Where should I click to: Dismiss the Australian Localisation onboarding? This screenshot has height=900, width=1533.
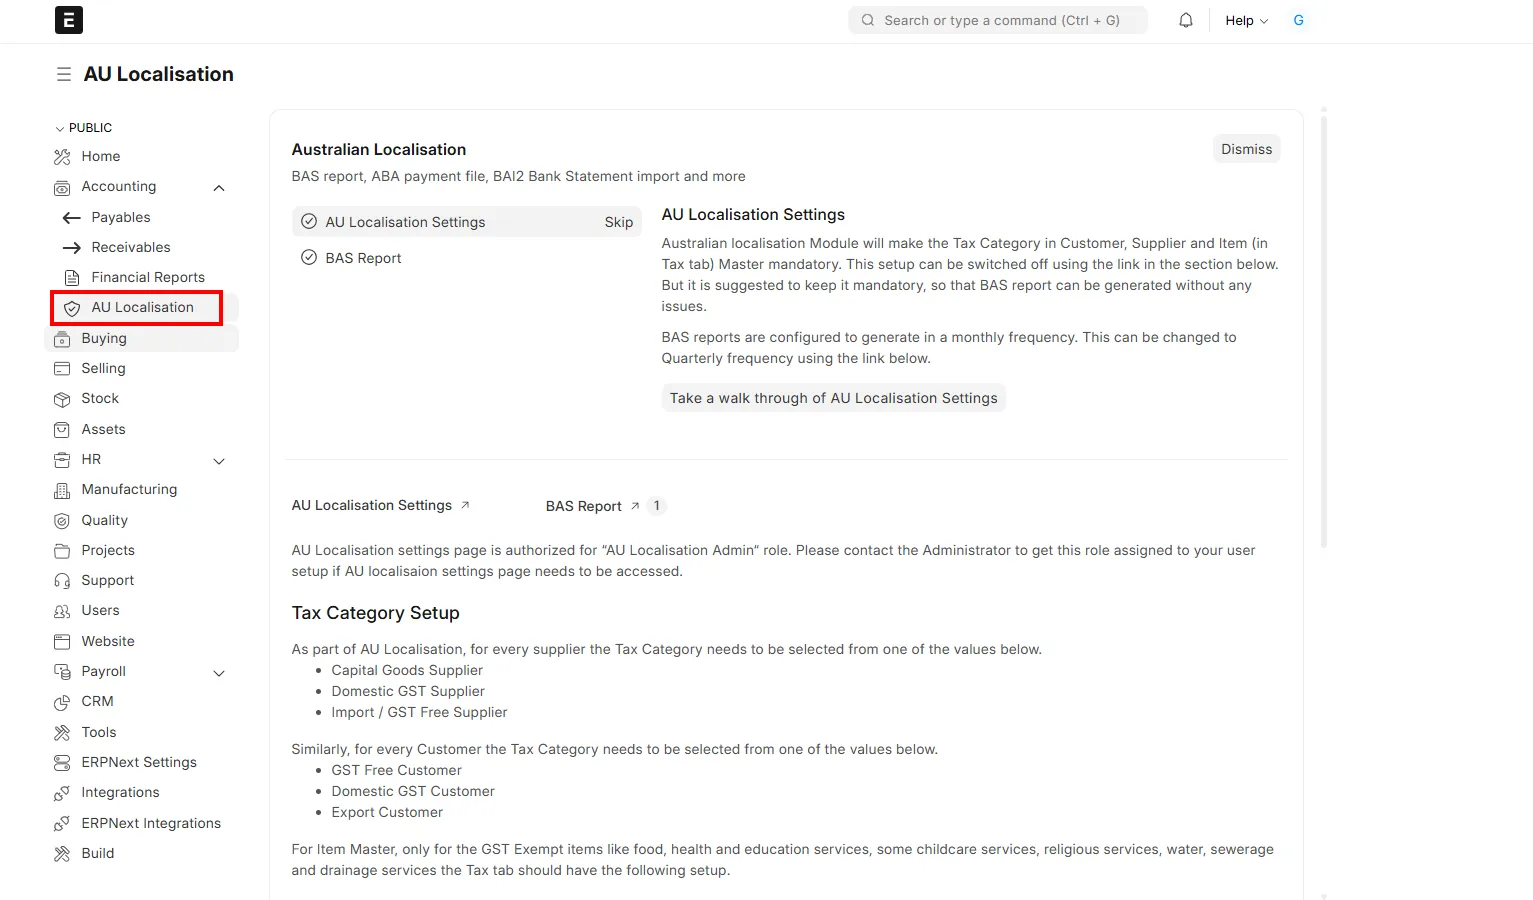1246,149
